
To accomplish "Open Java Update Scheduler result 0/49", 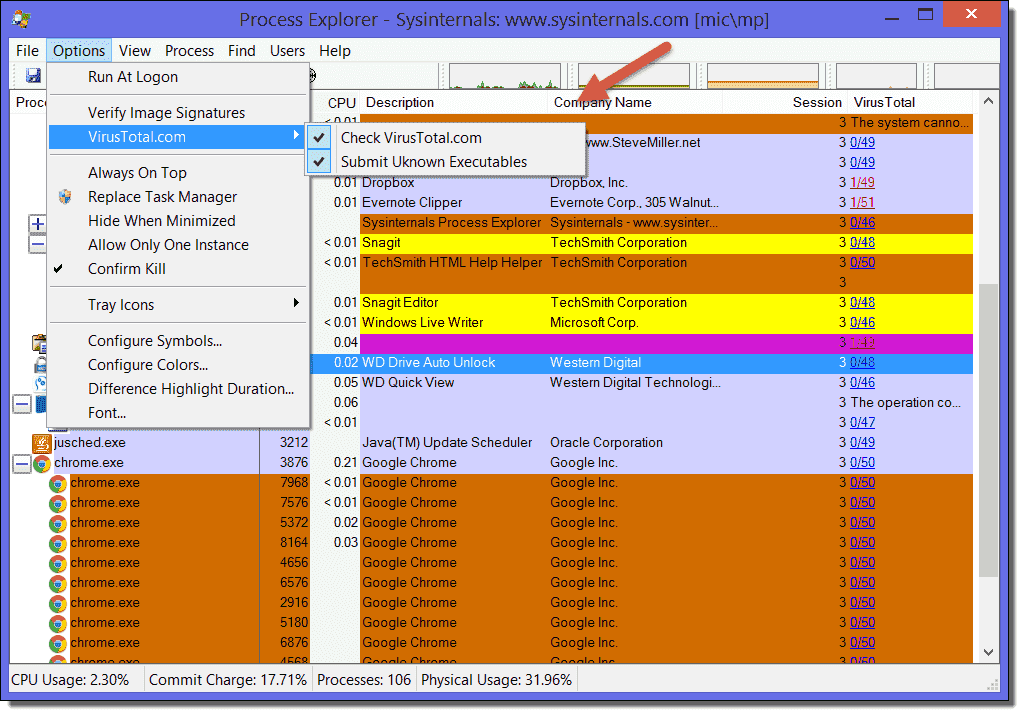I will [862, 442].
